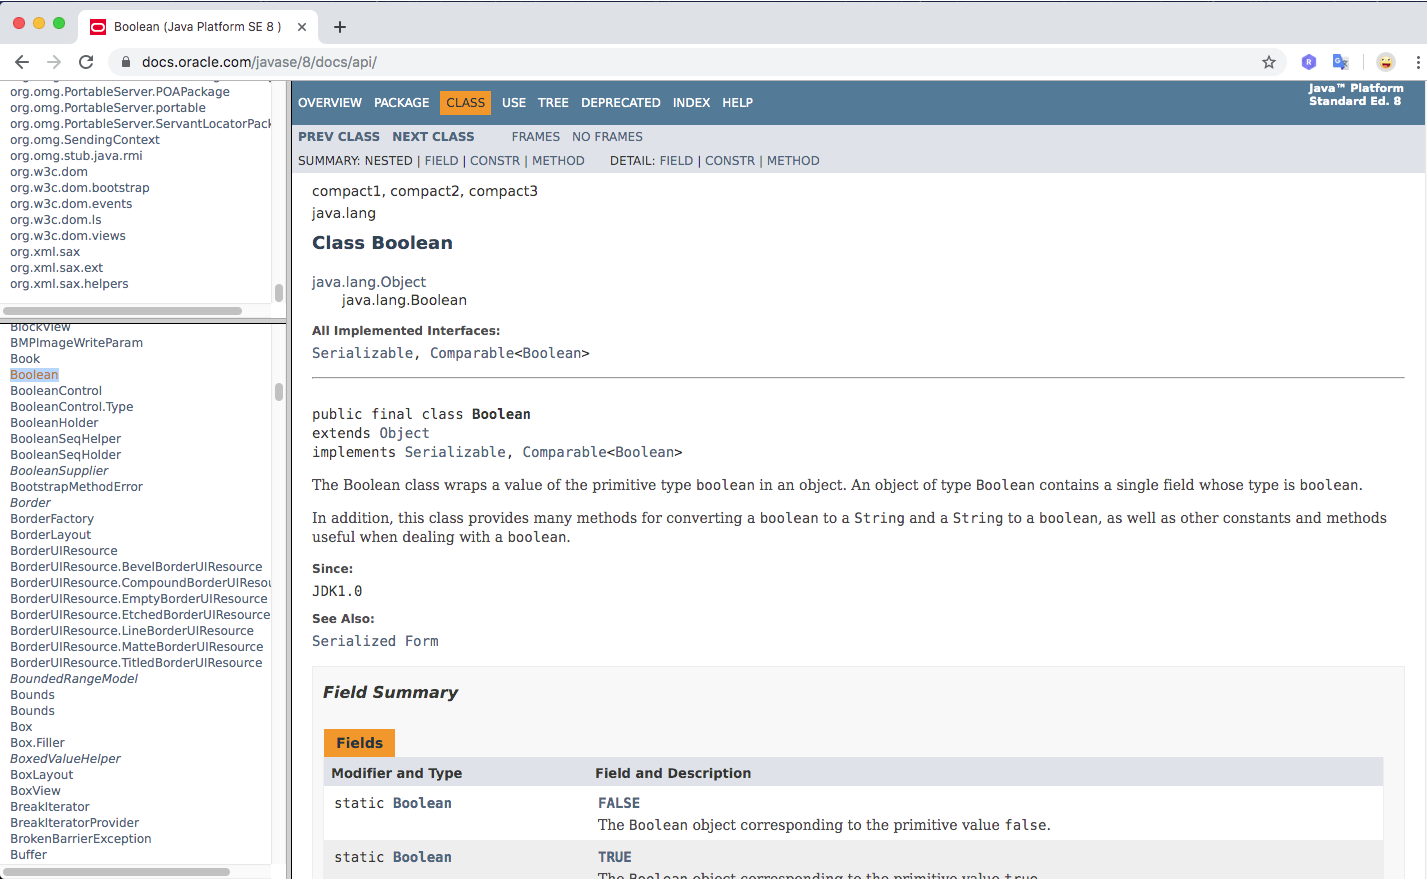
Task: Jump to METHOD in the SUMMARY row
Action: click(558, 161)
